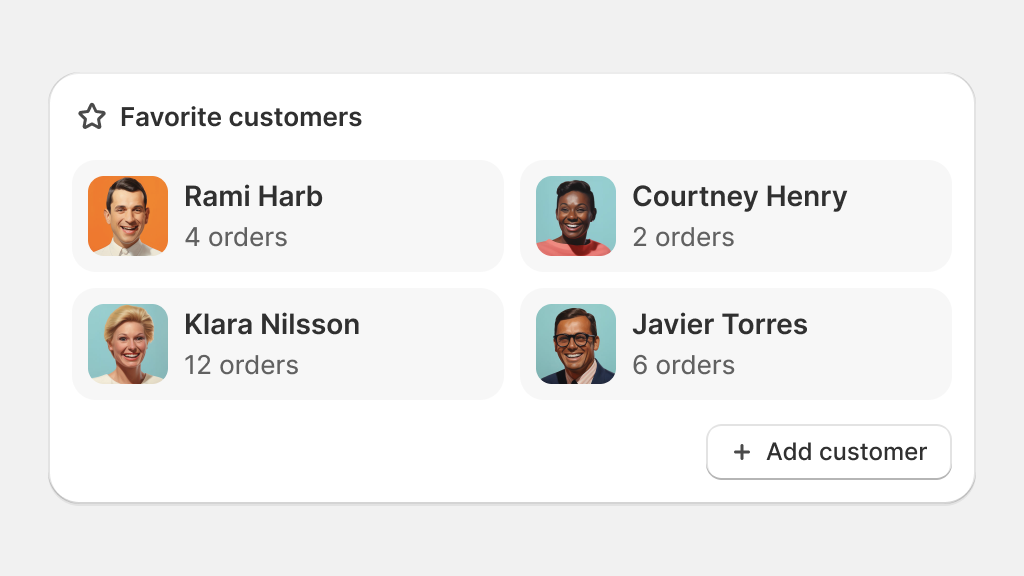Select the Courtney Henry customer name
Viewport: 1024px width, 576px height.
739,197
